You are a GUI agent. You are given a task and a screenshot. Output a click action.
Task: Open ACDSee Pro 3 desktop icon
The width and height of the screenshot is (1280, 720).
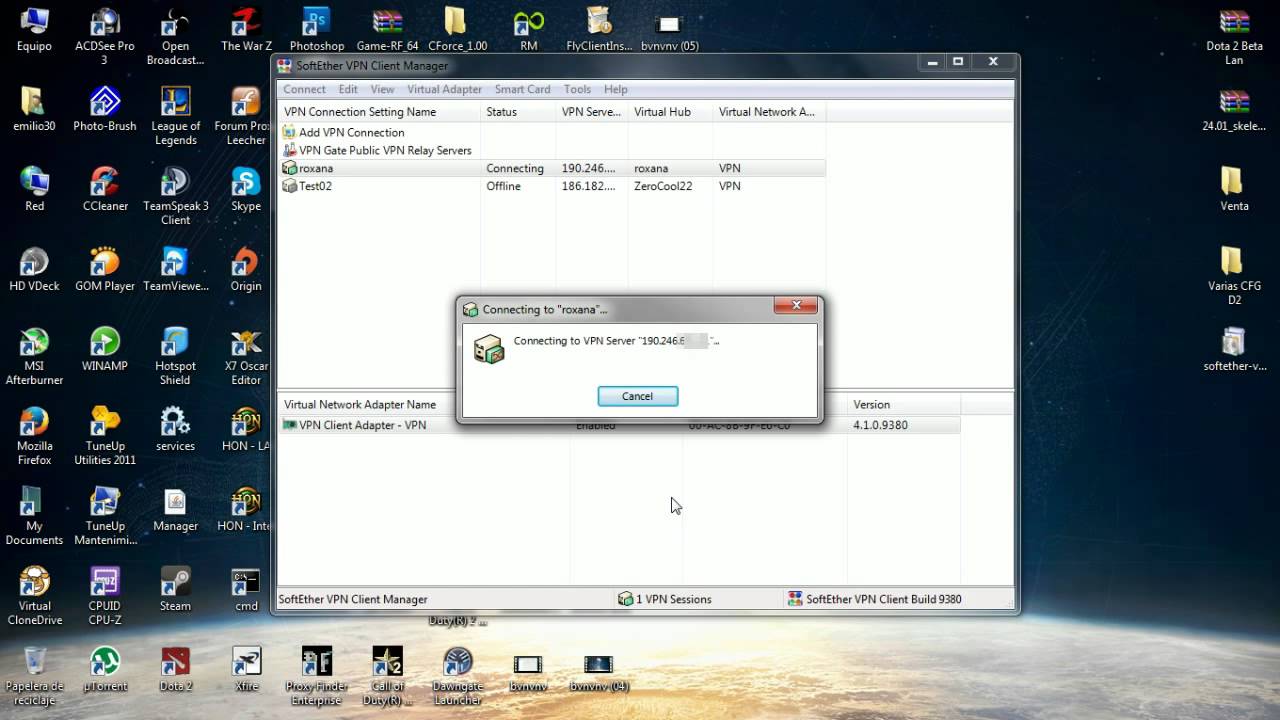tap(105, 36)
